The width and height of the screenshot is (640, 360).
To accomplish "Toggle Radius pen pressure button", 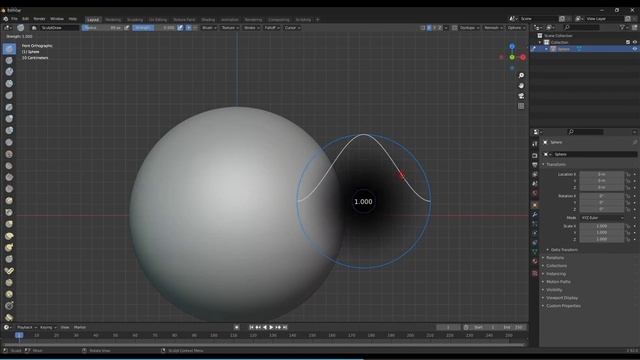I will 127,28.
